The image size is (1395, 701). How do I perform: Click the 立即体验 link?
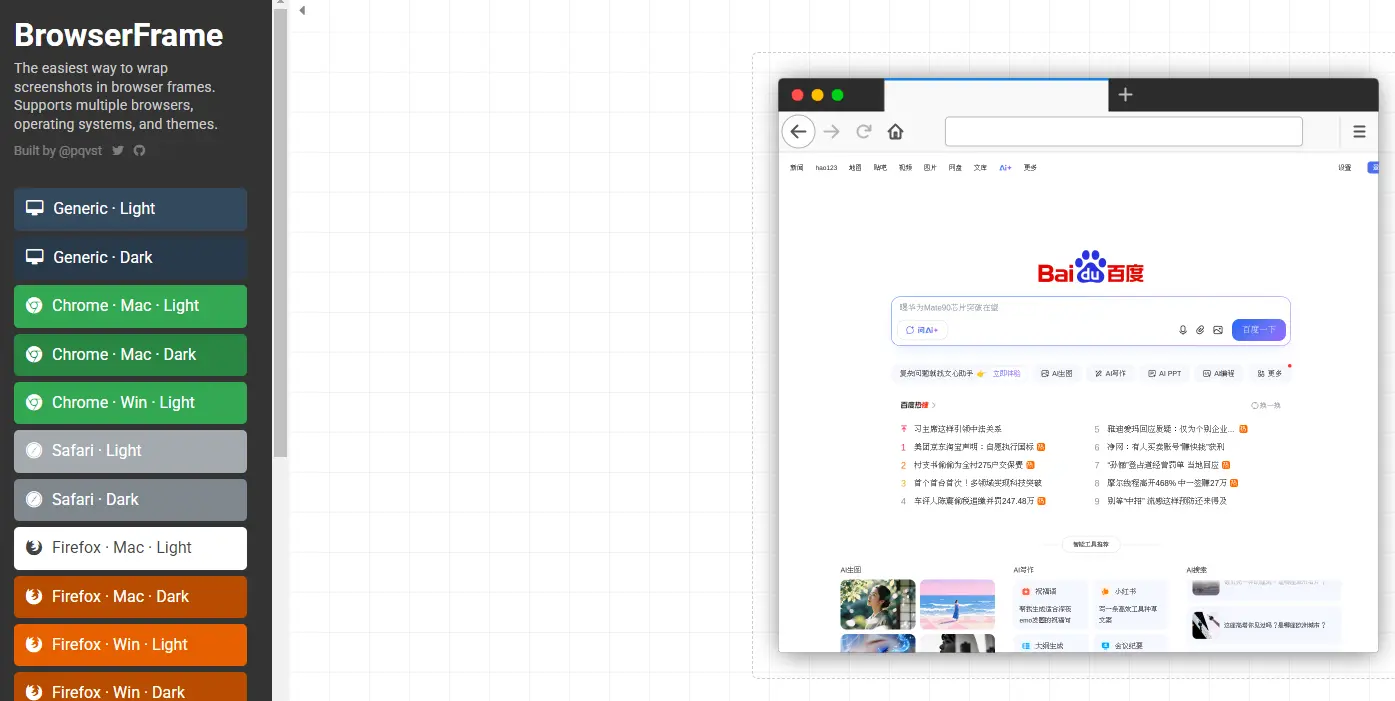(1007, 372)
